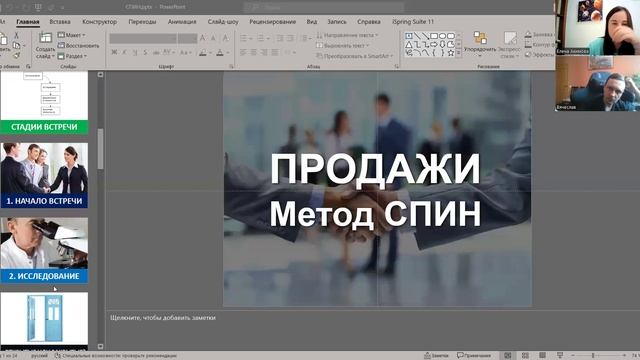
Task: Click the text highlight color button
Action: (x=203, y=53)
